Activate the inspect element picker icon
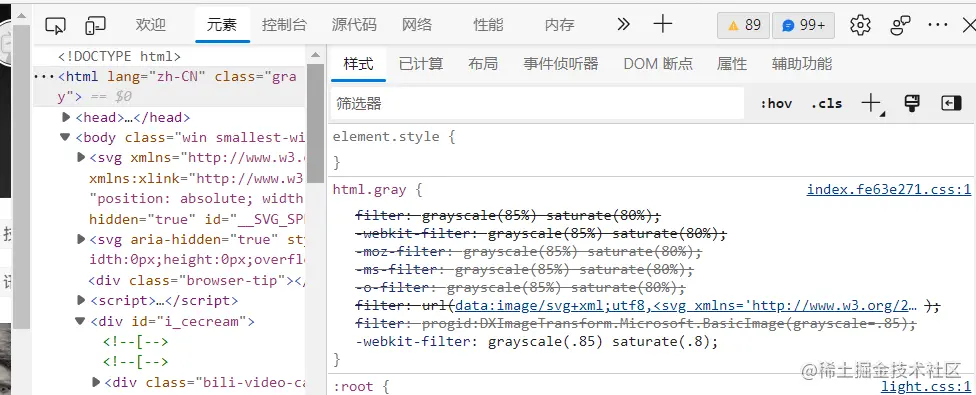This screenshot has width=976, height=395. click(55, 25)
